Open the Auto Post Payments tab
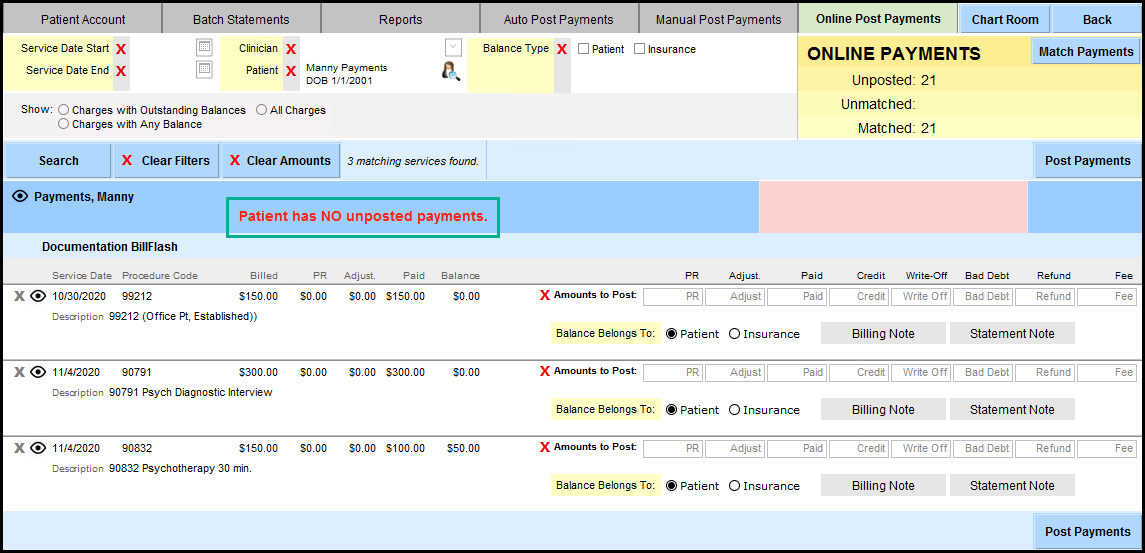 (x=558, y=19)
